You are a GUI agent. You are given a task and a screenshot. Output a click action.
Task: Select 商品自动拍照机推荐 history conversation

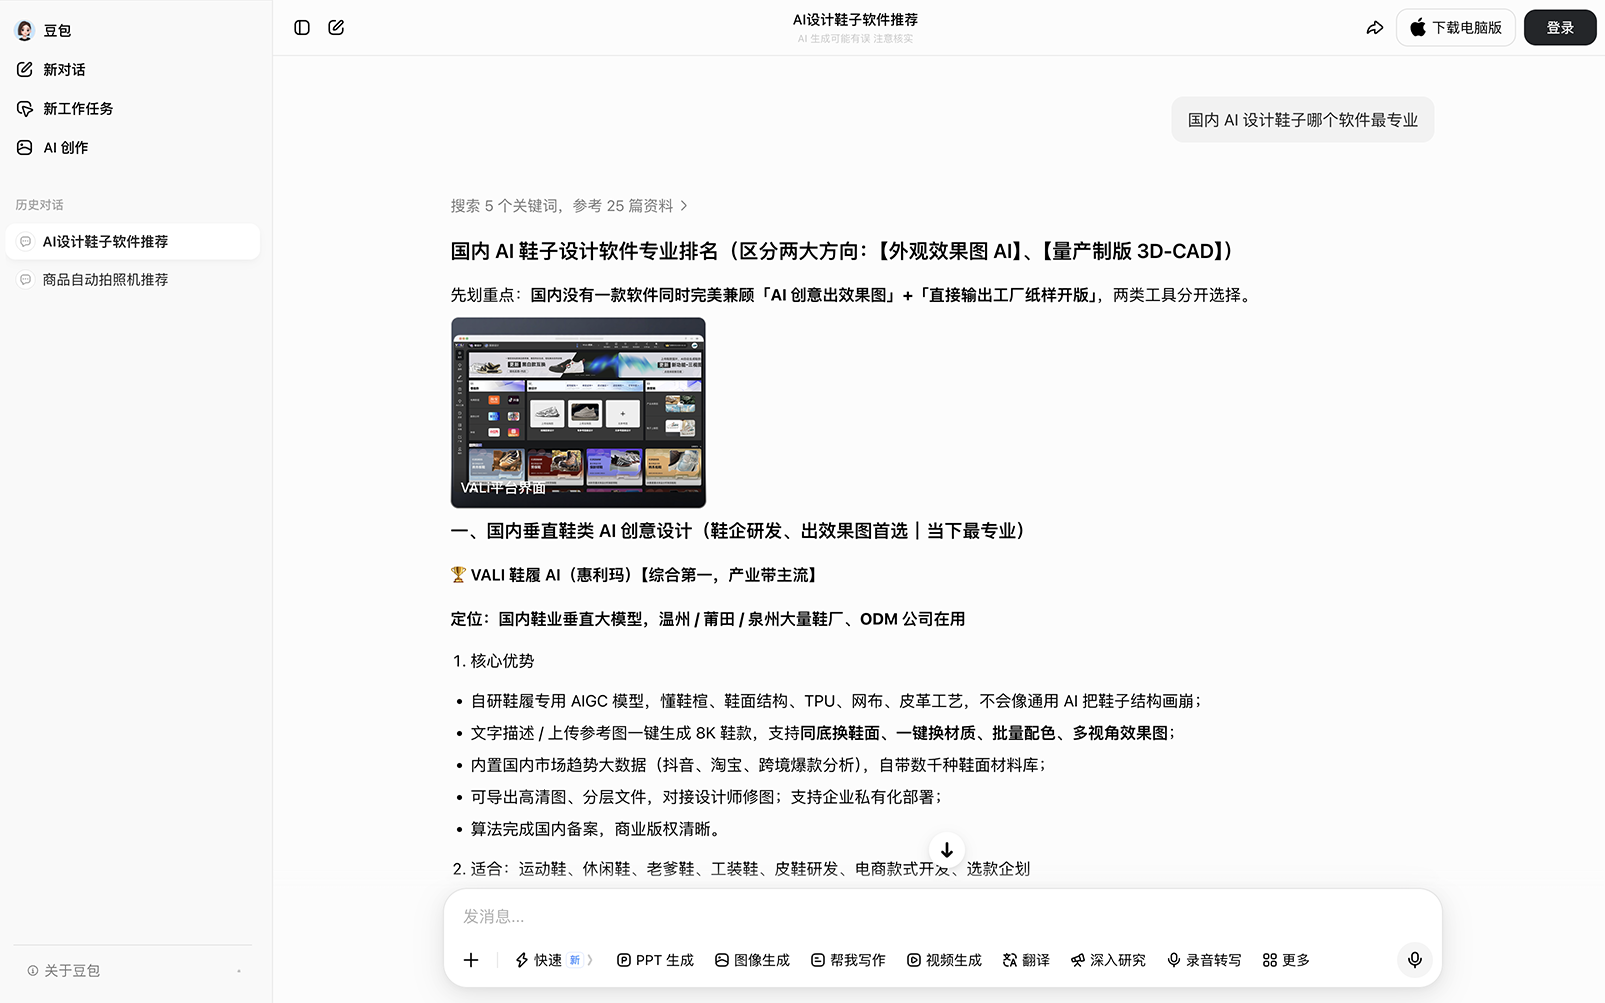tap(132, 279)
